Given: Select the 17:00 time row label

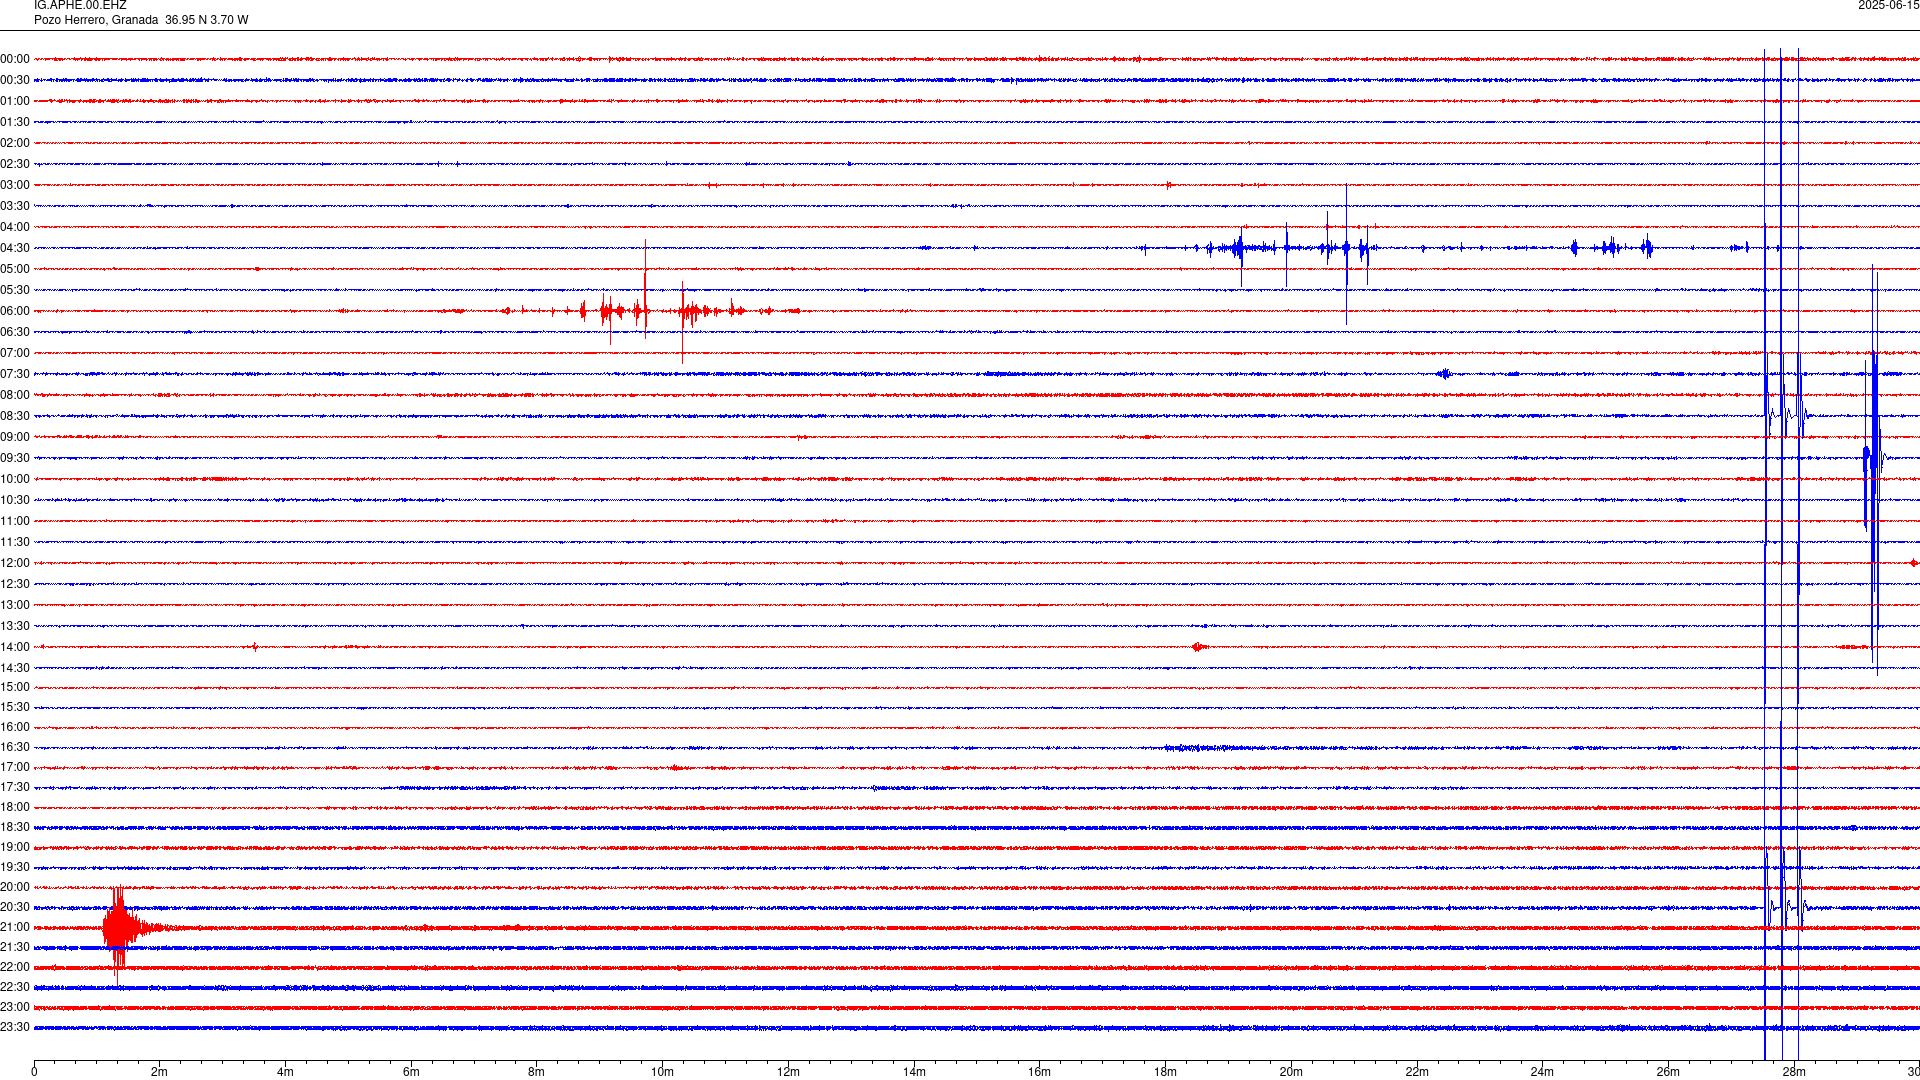Looking at the screenshot, I should click(x=15, y=768).
